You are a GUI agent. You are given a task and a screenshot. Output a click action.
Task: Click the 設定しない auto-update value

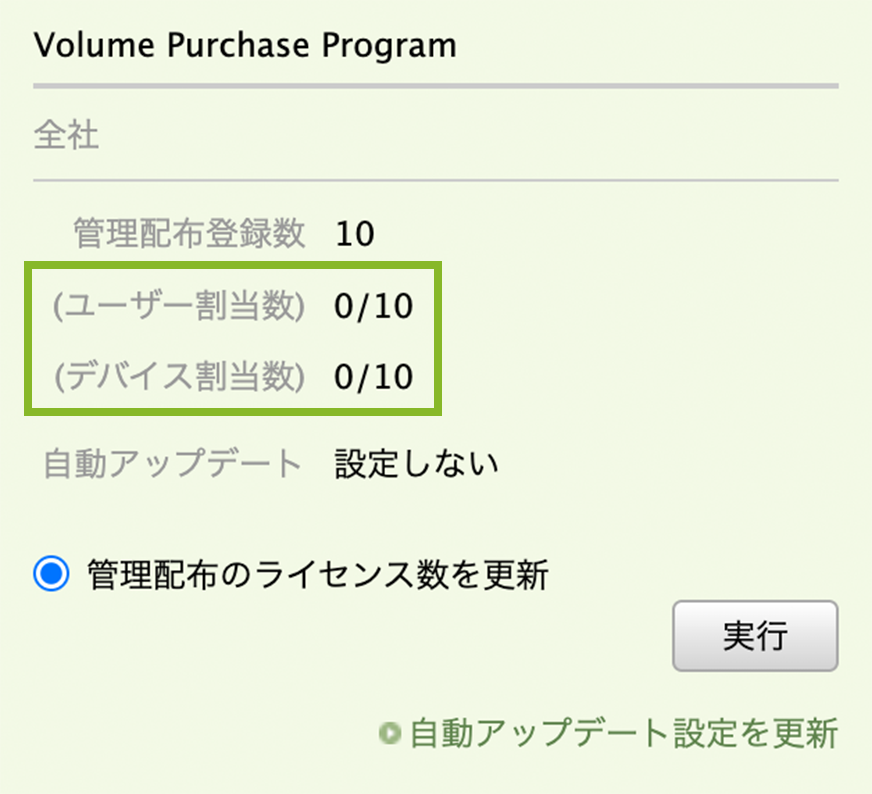(x=416, y=464)
